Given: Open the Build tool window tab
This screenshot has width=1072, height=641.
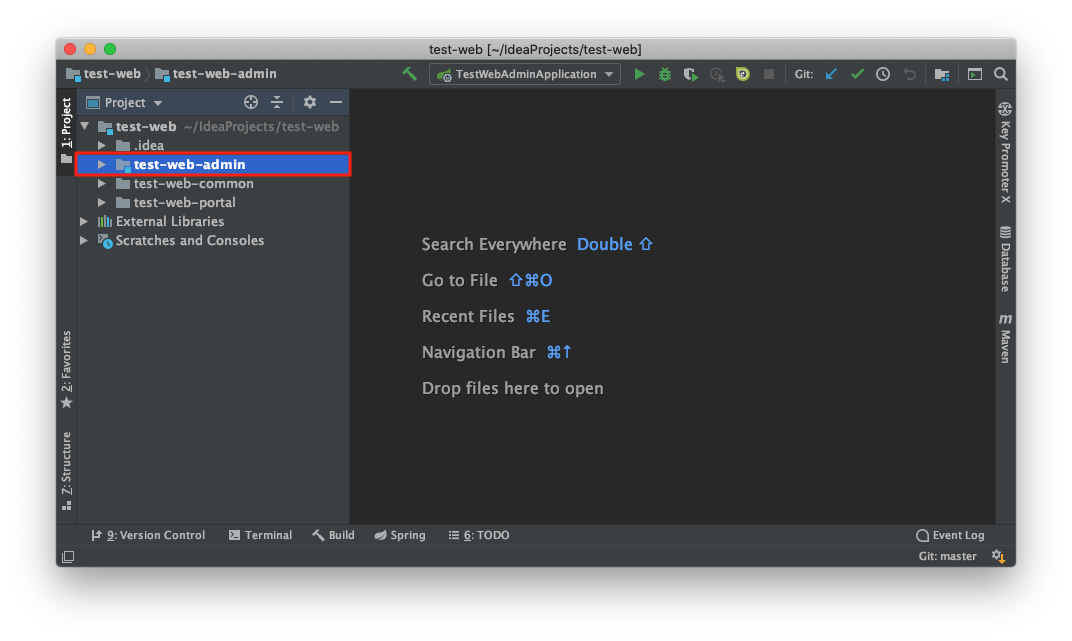Looking at the screenshot, I should click(x=334, y=535).
